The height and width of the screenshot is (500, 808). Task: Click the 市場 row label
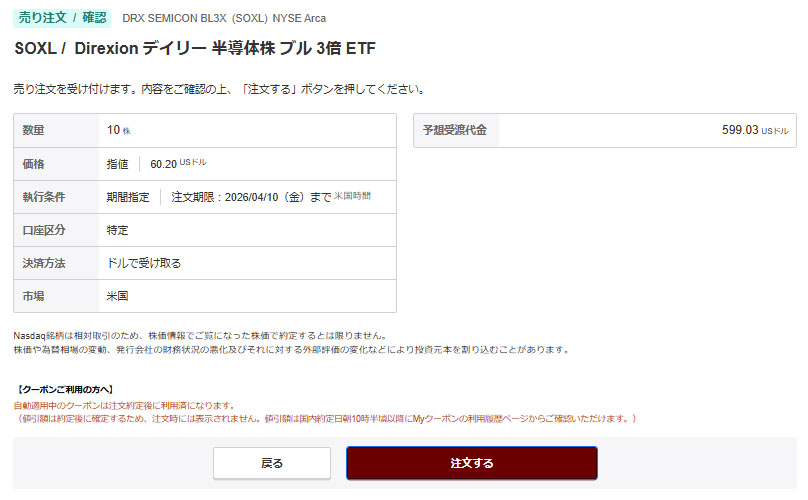click(x=34, y=296)
